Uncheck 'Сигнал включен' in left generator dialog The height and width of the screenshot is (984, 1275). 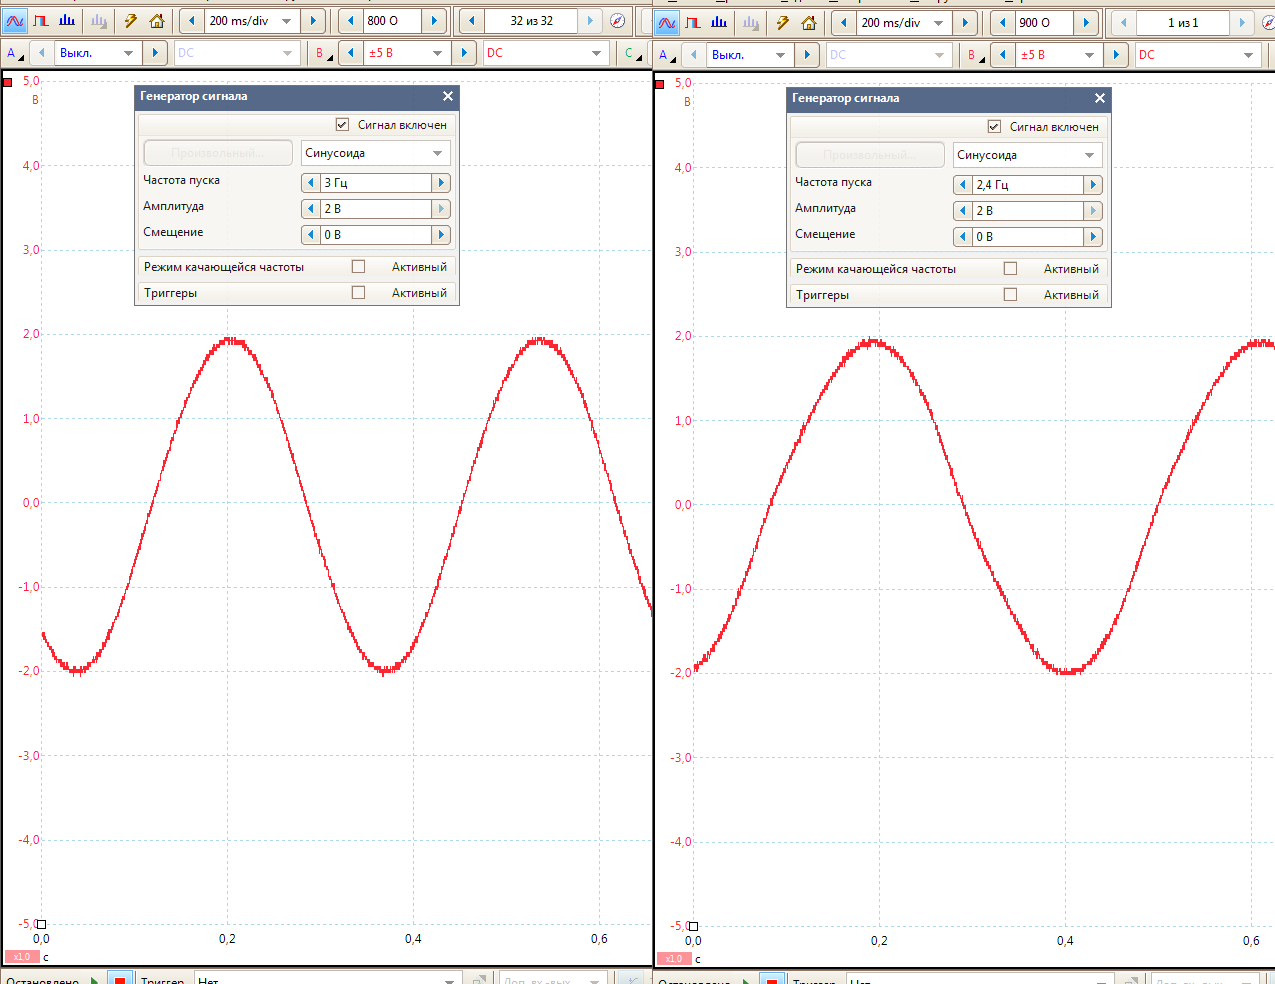tap(342, 125)
